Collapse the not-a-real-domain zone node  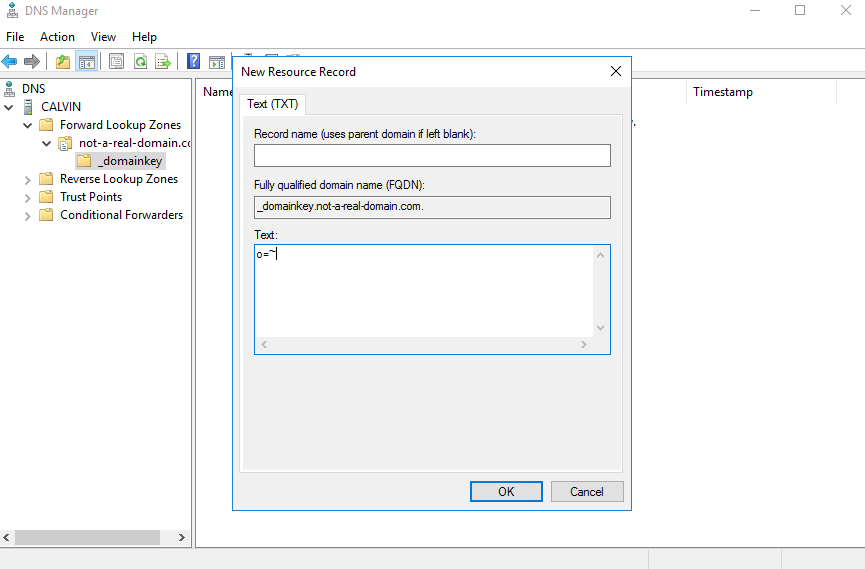point(46,143)
